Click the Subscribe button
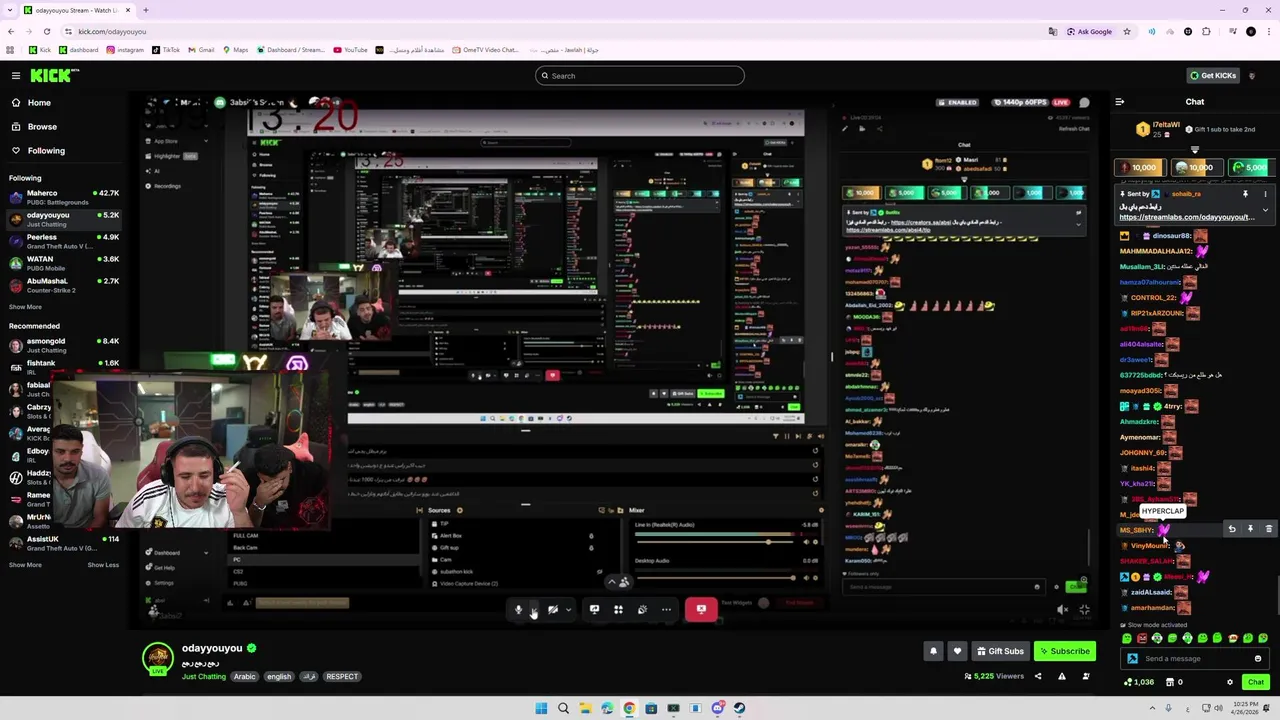The height and width of the screenshot is (720, 1280). point(1064,651)
